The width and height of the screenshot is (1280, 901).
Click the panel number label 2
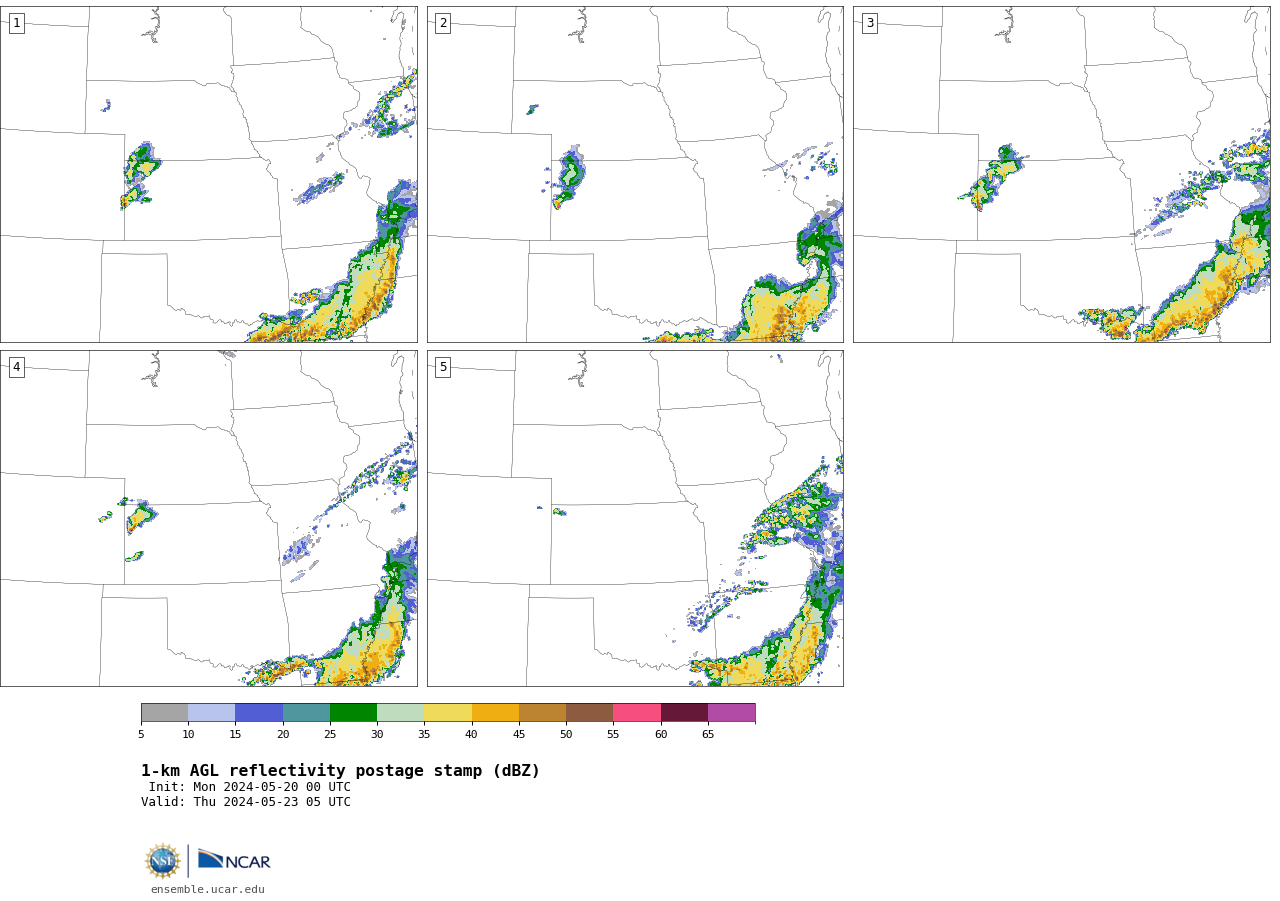click(x=443, y=23)
